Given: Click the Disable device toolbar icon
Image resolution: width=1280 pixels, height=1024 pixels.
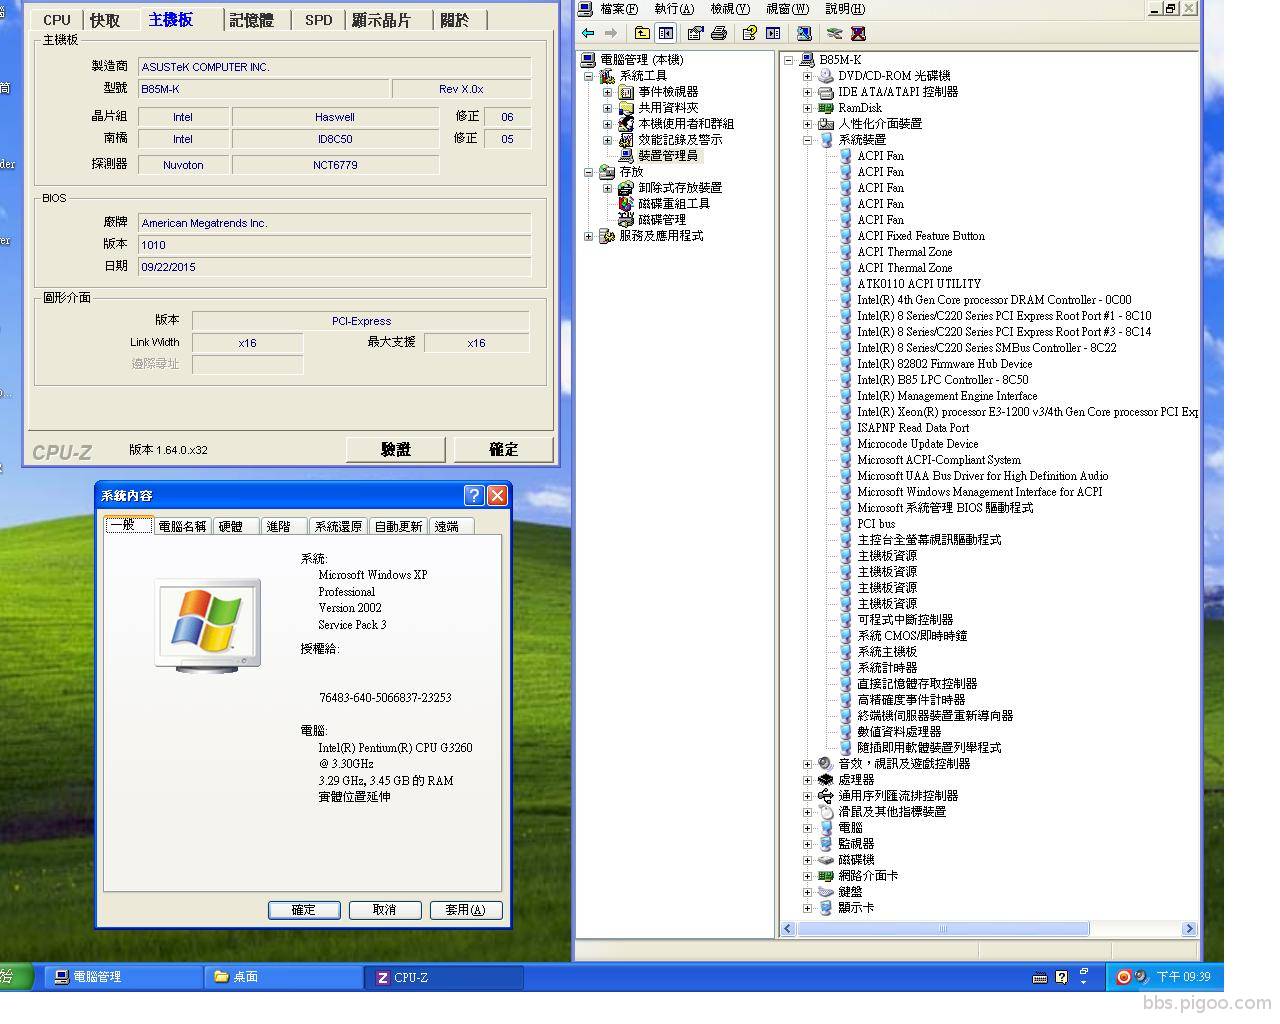Looking at the screenshot, I should (x=834, y=33).
